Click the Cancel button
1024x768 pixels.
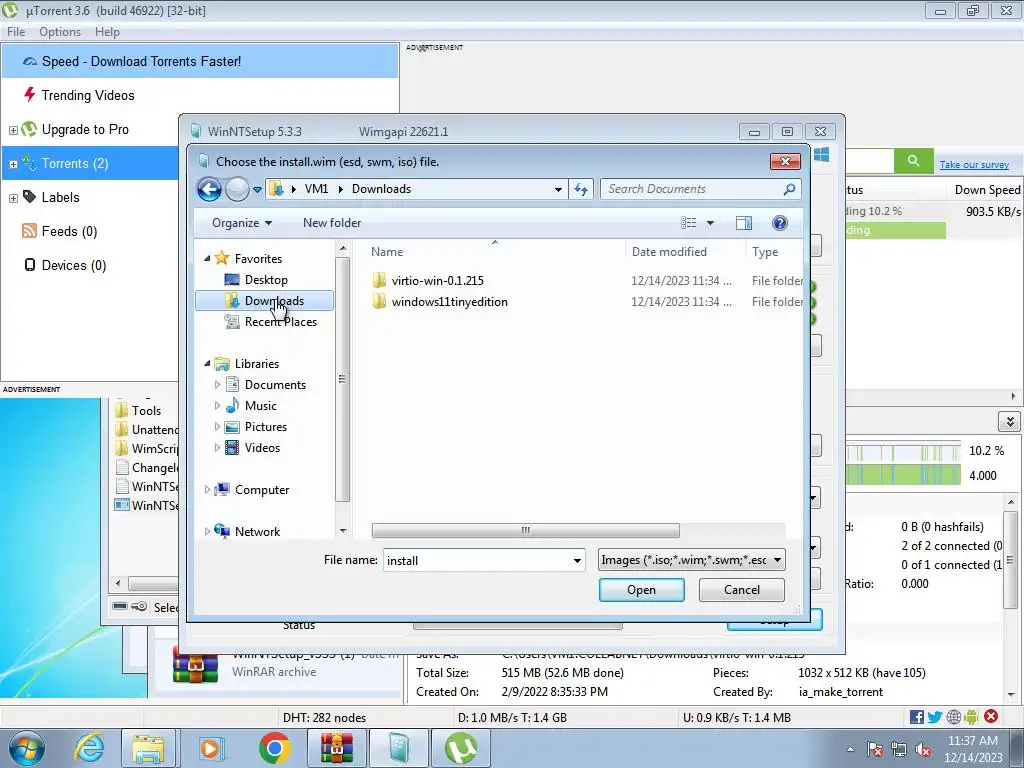tap(742, 590)
